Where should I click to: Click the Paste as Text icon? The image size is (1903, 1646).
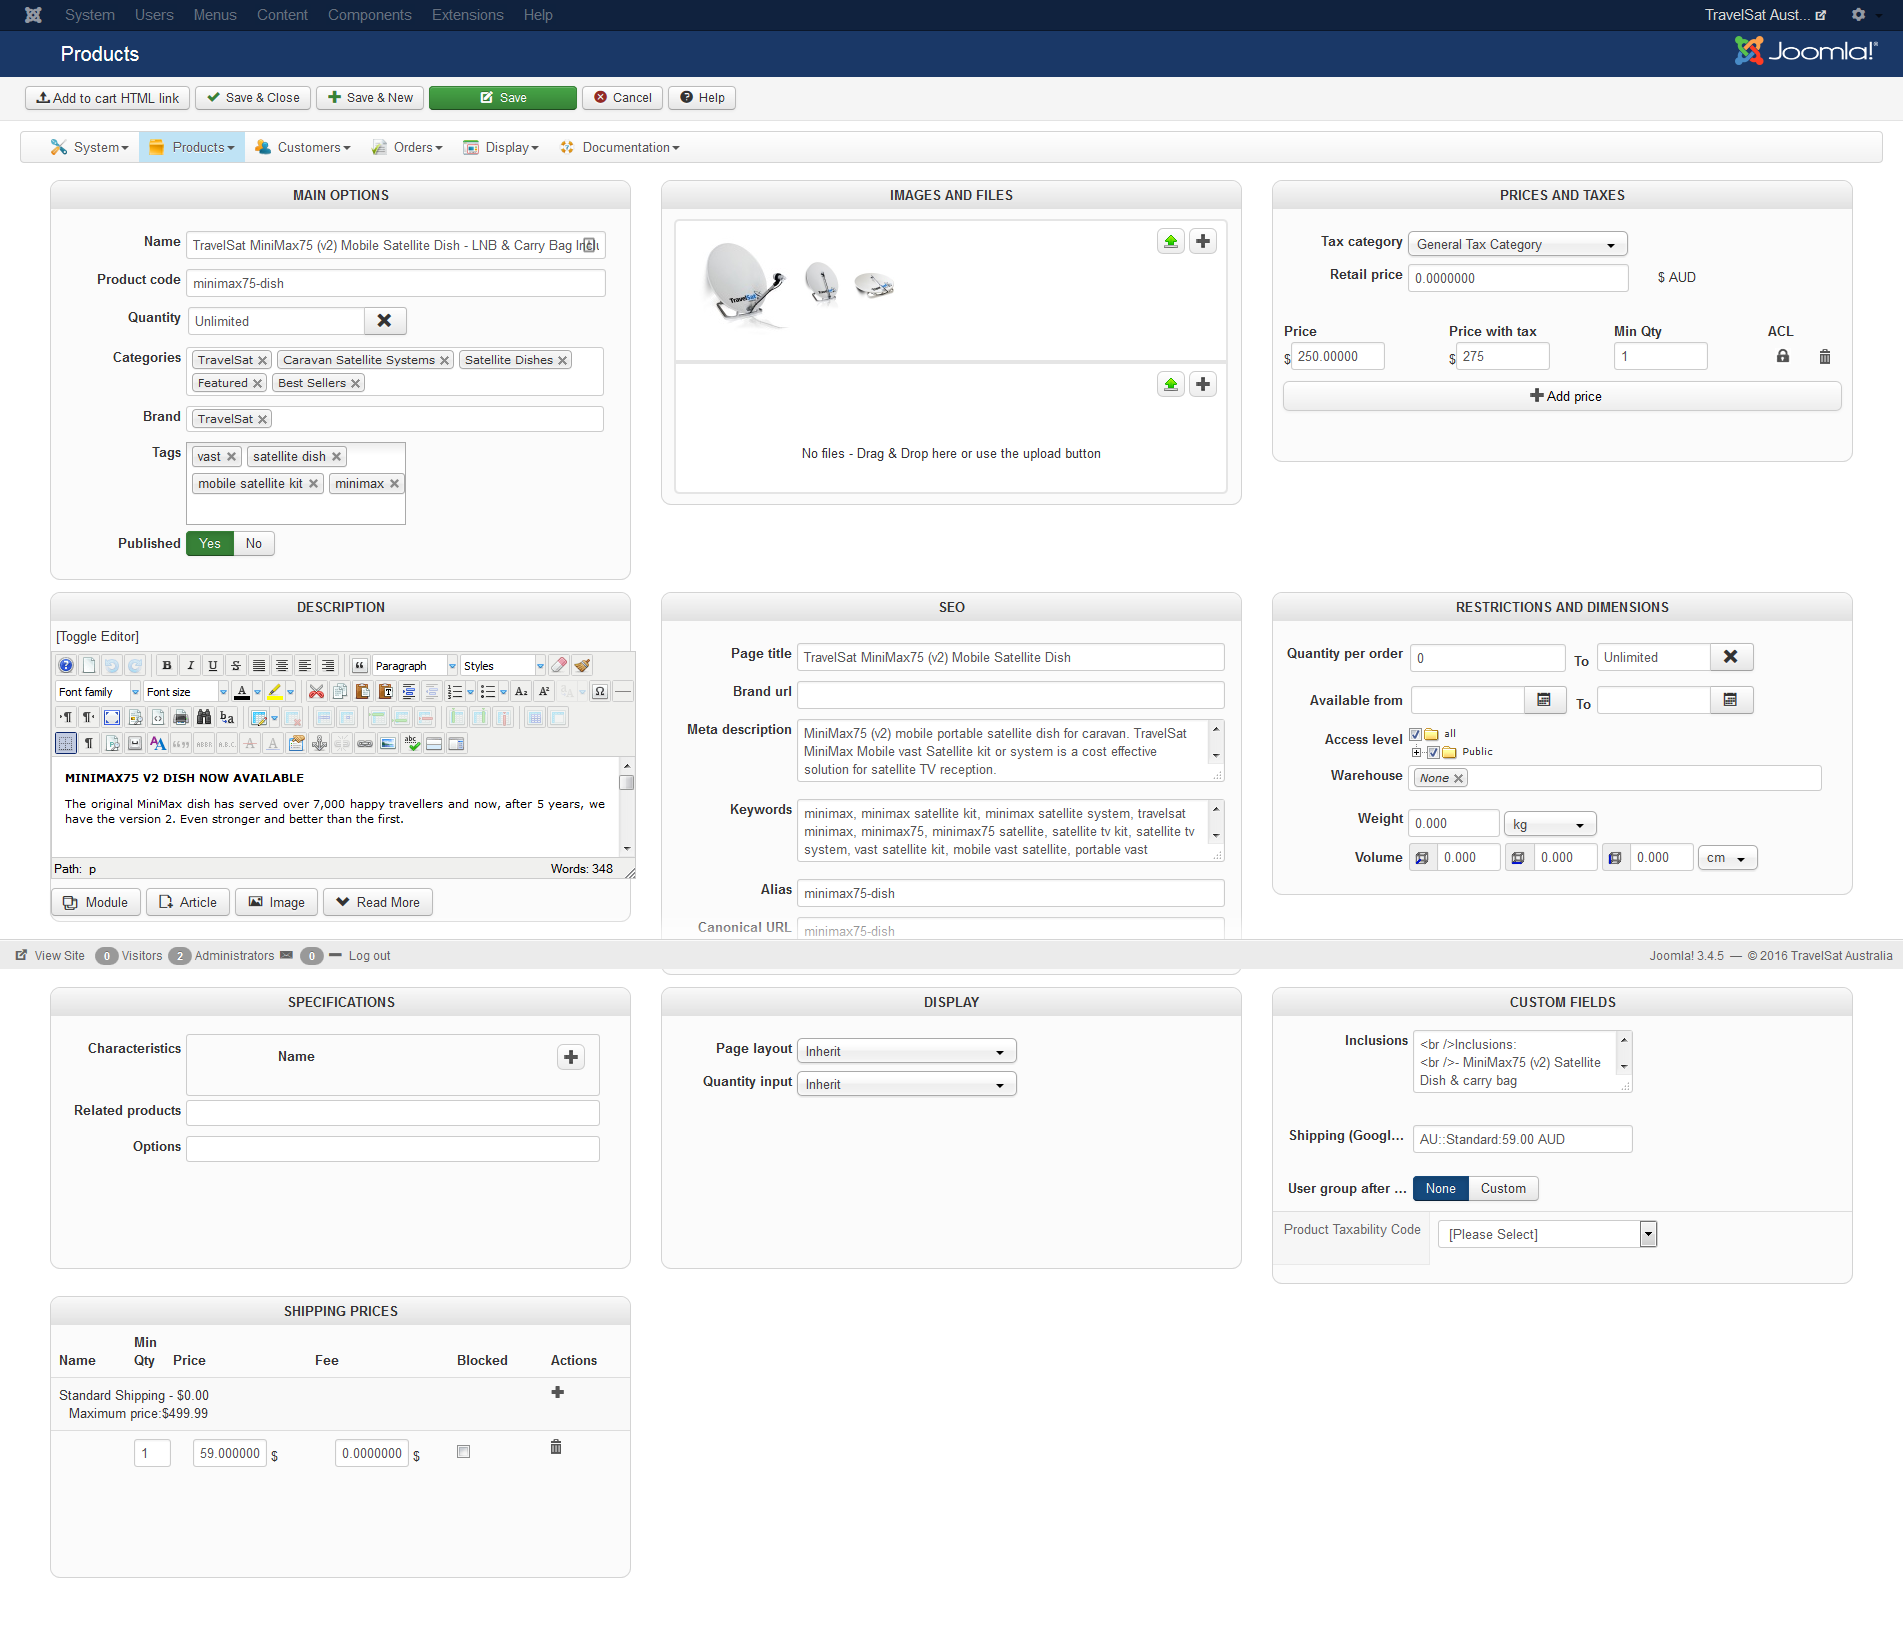point(385,692)
